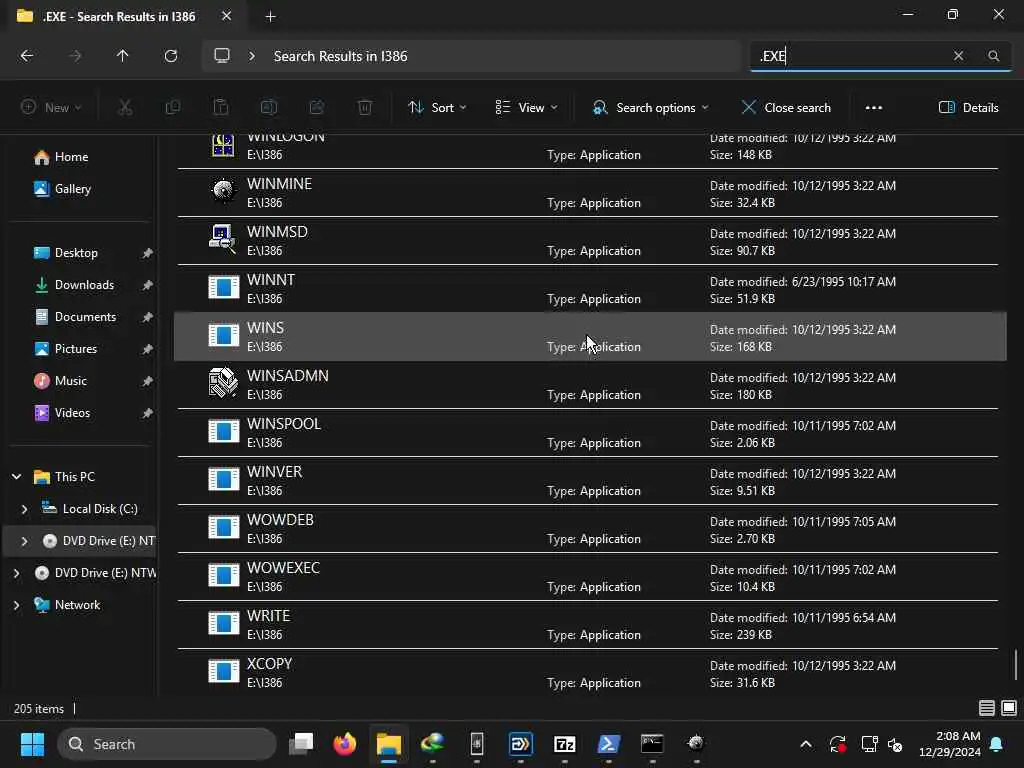Expand the address bar breadcrumb chevron

point(252,56)
